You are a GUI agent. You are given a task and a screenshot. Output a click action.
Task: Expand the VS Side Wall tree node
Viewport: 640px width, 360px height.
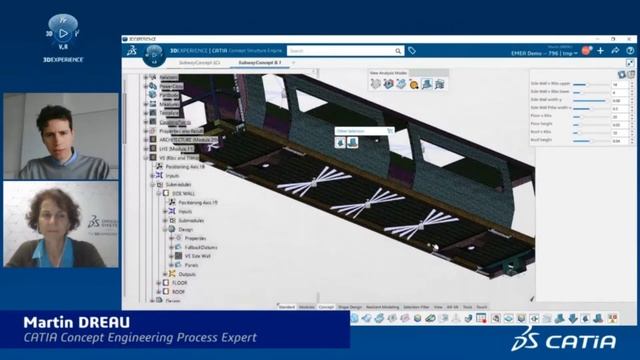click(171, 256)
